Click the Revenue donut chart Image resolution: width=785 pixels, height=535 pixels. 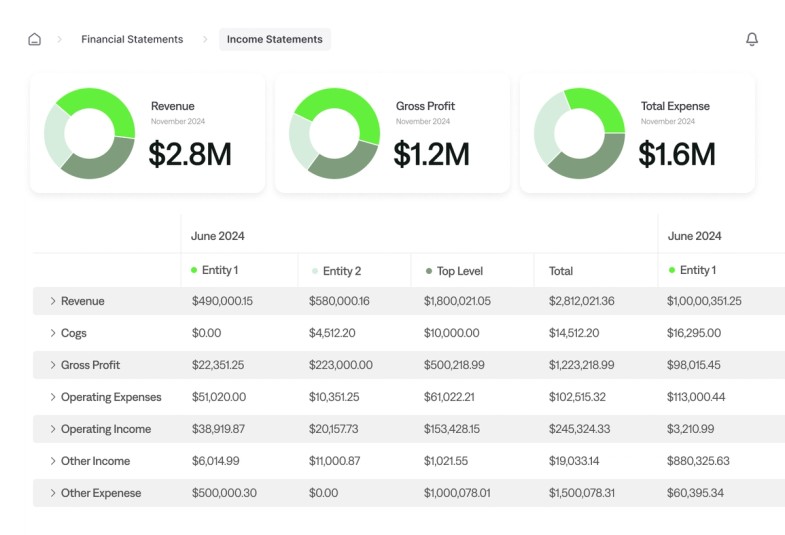pos(90,133)
